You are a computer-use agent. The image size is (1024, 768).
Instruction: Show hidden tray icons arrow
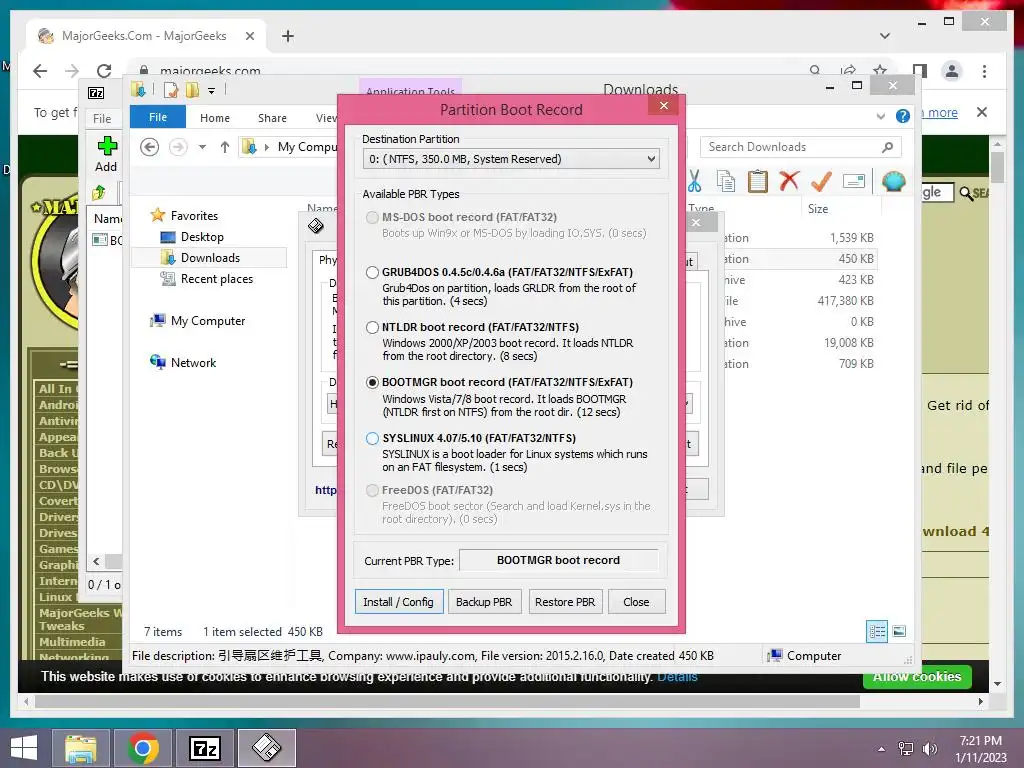click(881, 749)
